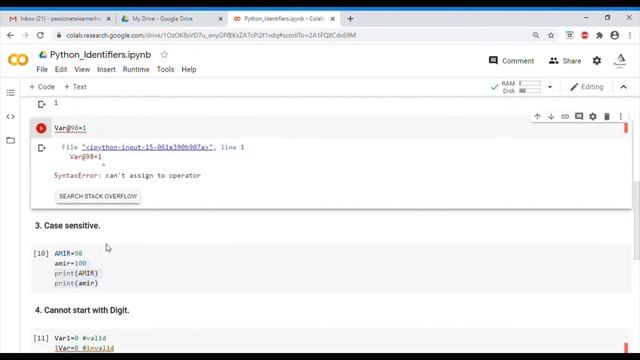Click the colab.research.google.com address bar
This screenshot has height=360, width=640.
211,36
